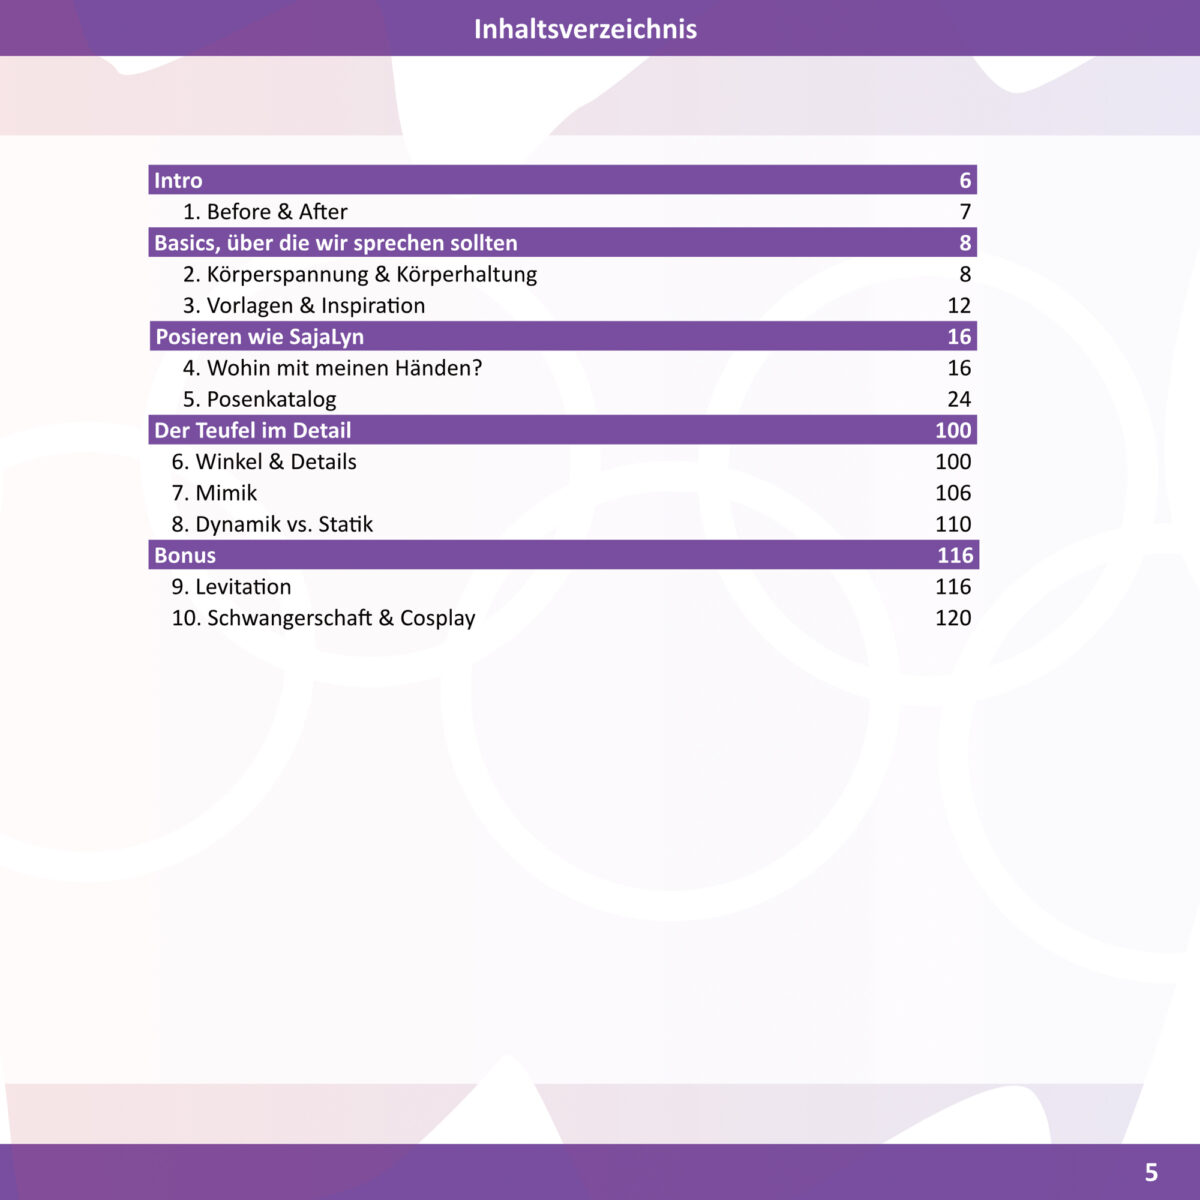The image size is (1200, 1200).
Task: Go to '9. Levitation' entry
Action: point(231,587)
